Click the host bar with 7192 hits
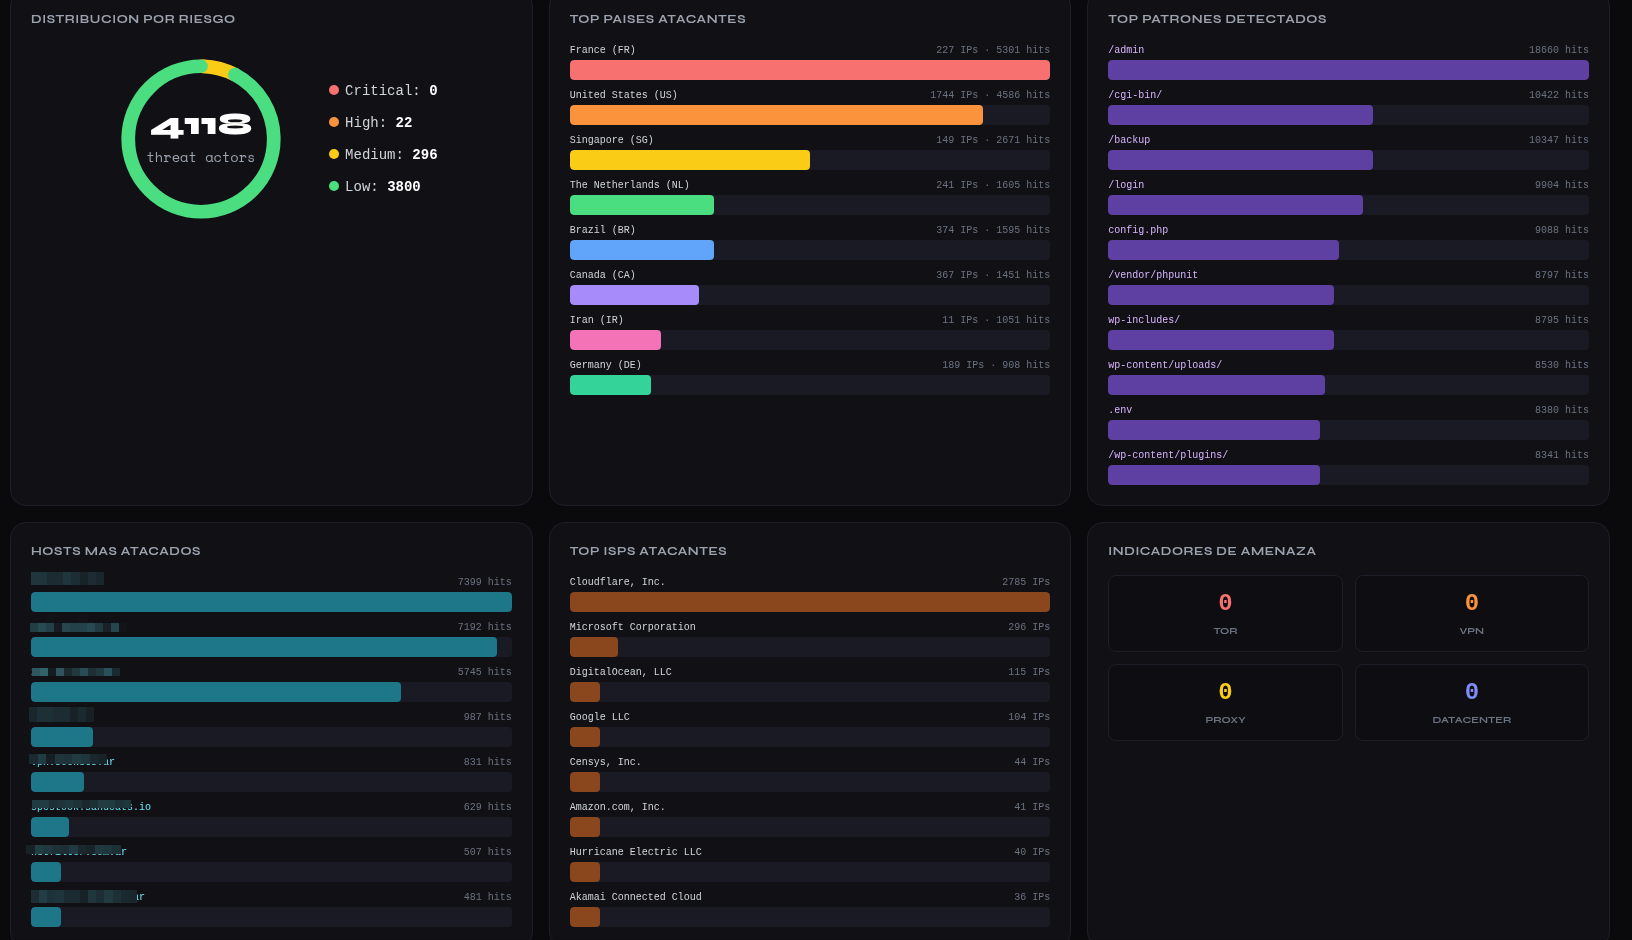This screenshot has width=1632, height=940. click(264, 647)
